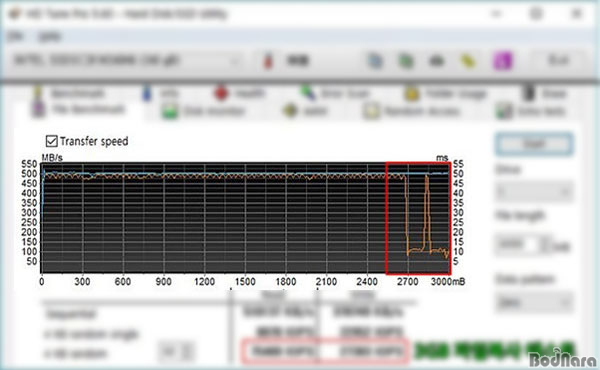Open the Error Scan tab
Image resolution: width=600 pixels, height=370 pixels.
pos(335,93)
